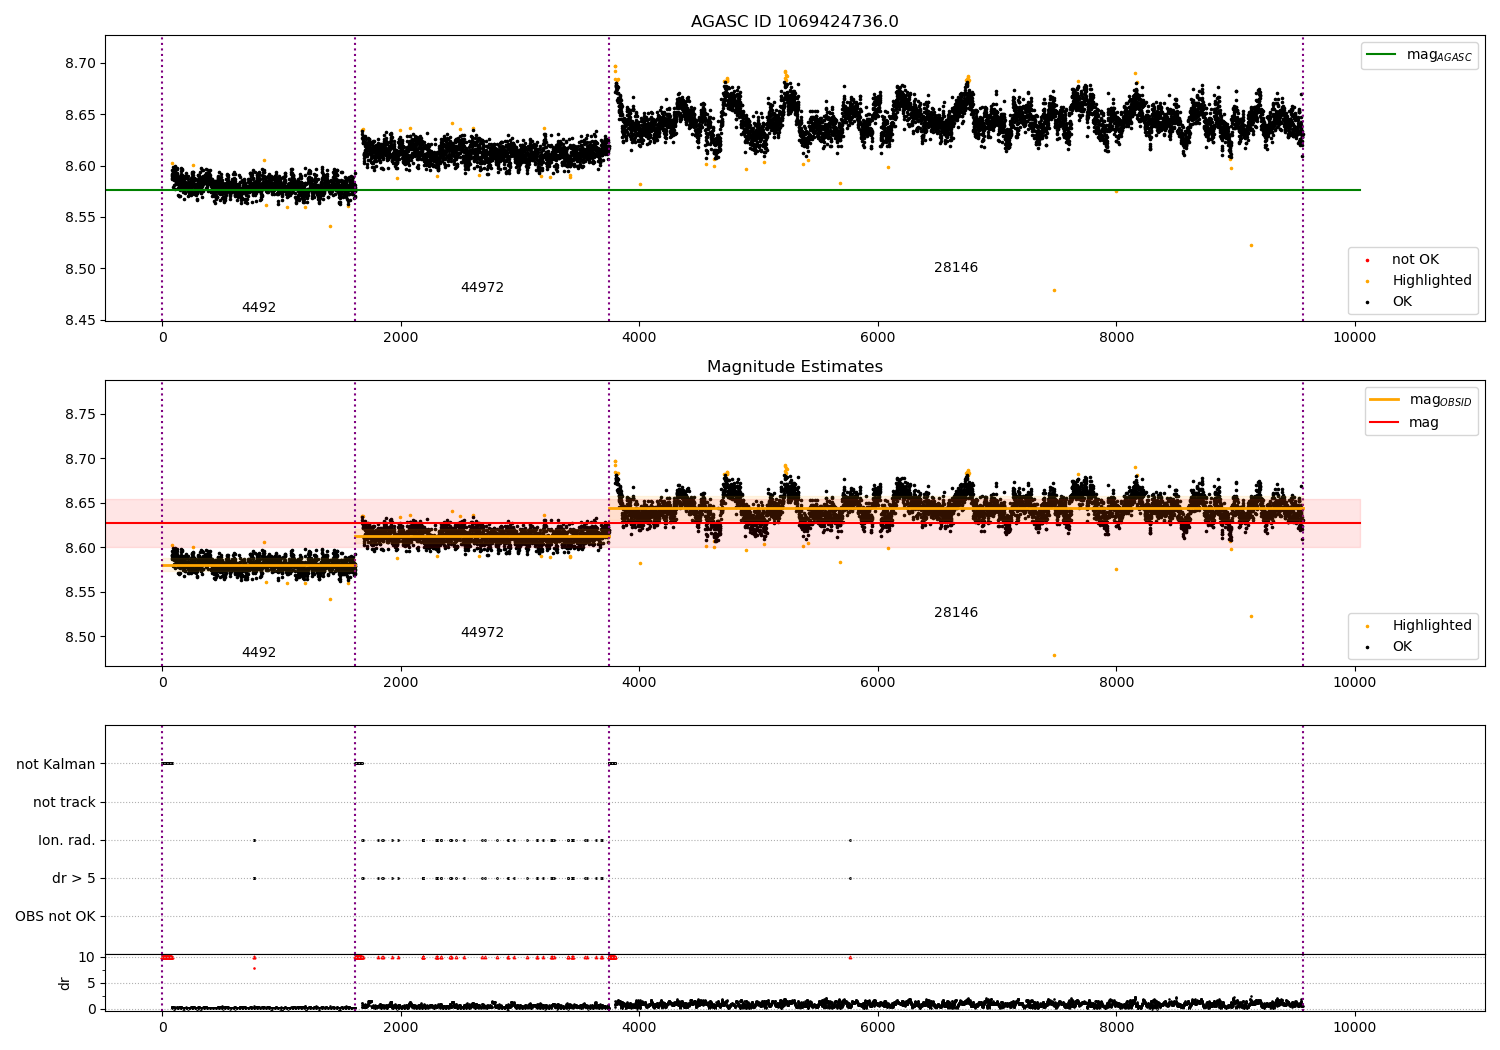
Task: Click x-tick '8000' under the bottom flags plot
Action: pos(1116,1027)
